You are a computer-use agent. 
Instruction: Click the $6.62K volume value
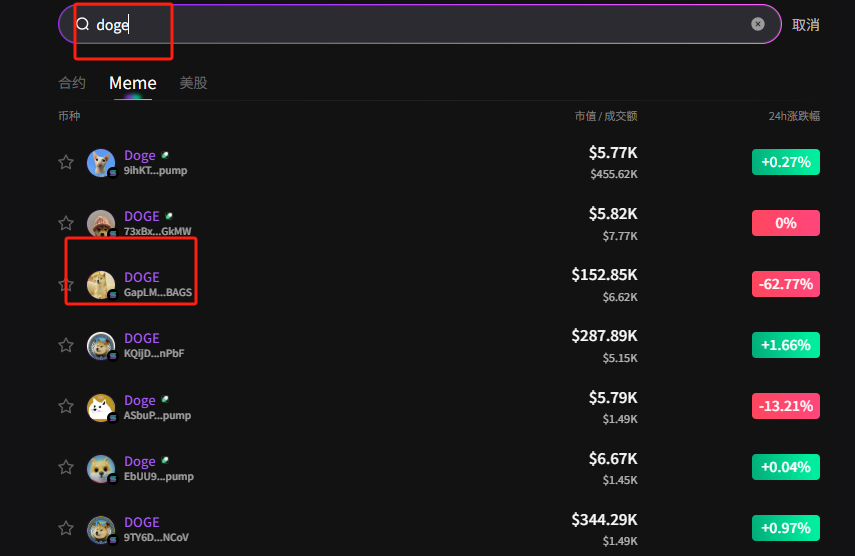620,297
